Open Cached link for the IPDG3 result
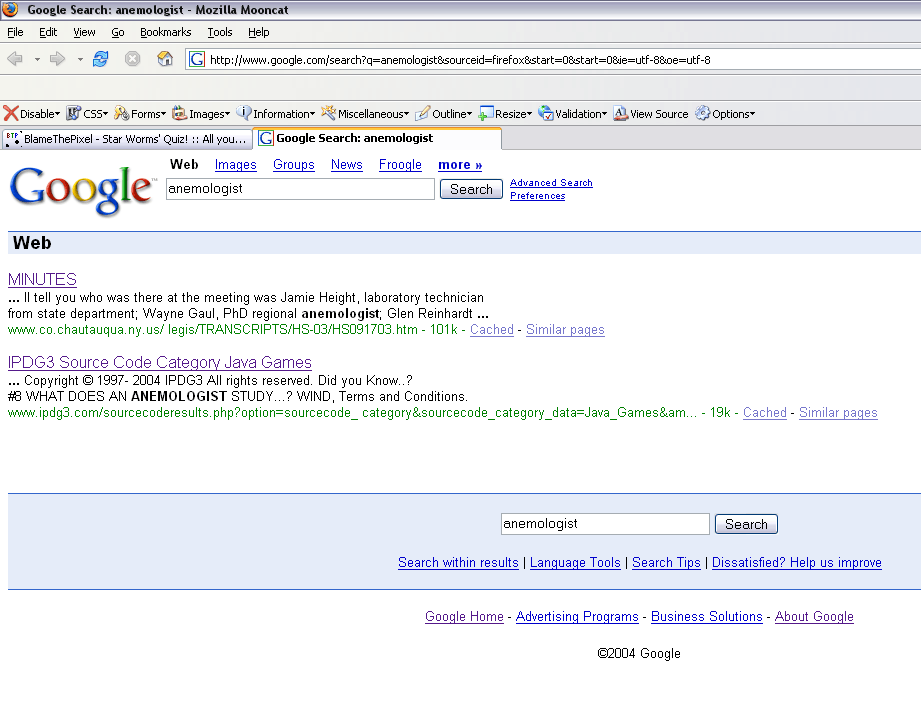921x711 pixels. pos(765,412)
